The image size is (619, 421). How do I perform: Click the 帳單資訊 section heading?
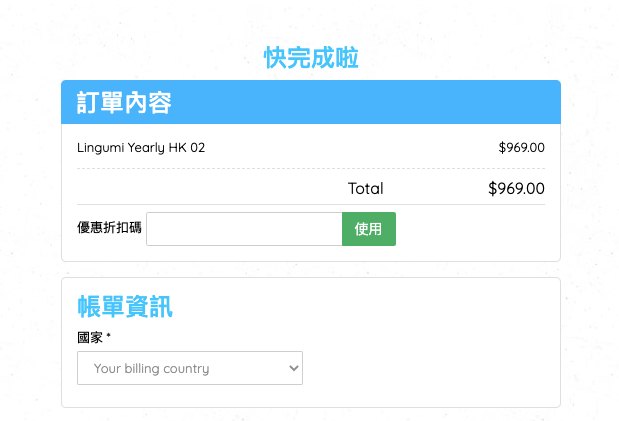125,306
